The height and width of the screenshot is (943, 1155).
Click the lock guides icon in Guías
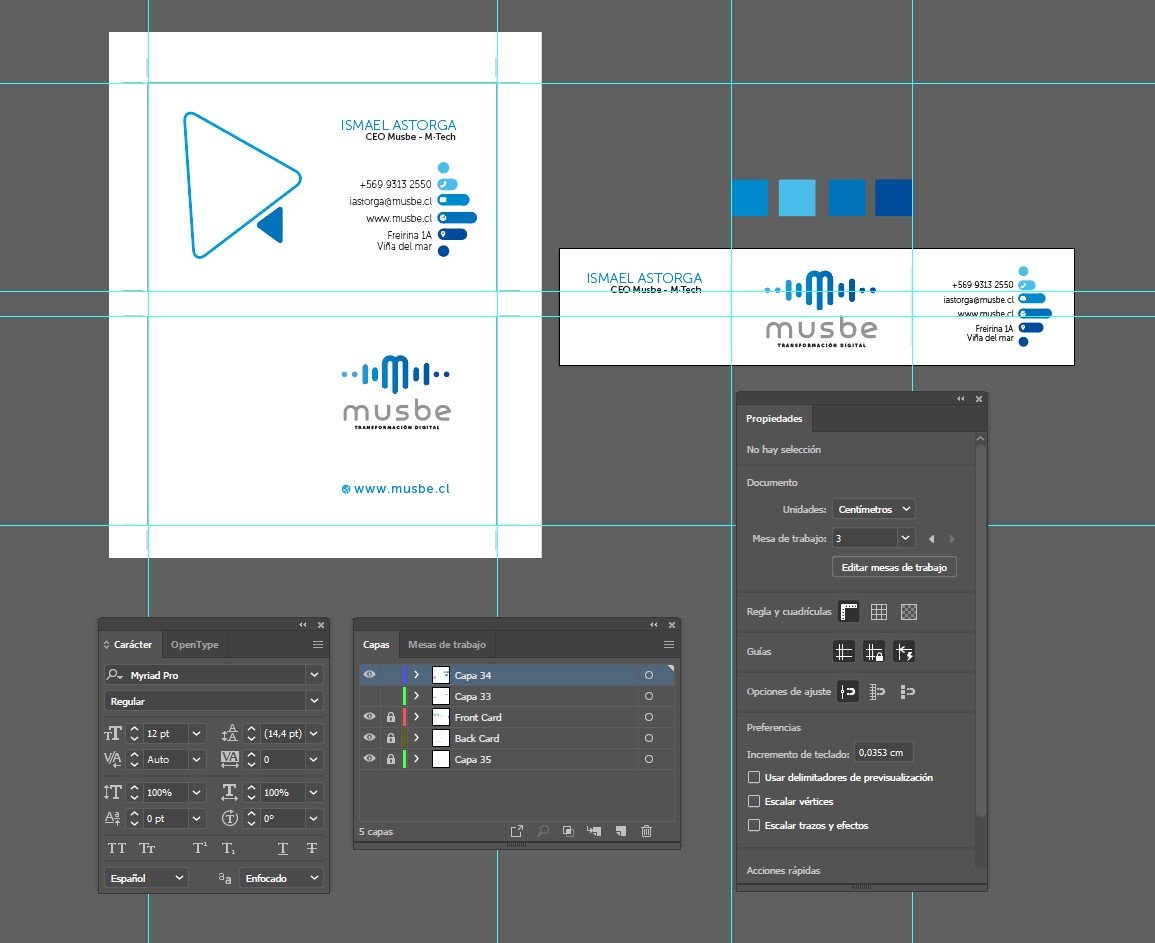click(x=874, y=652)
